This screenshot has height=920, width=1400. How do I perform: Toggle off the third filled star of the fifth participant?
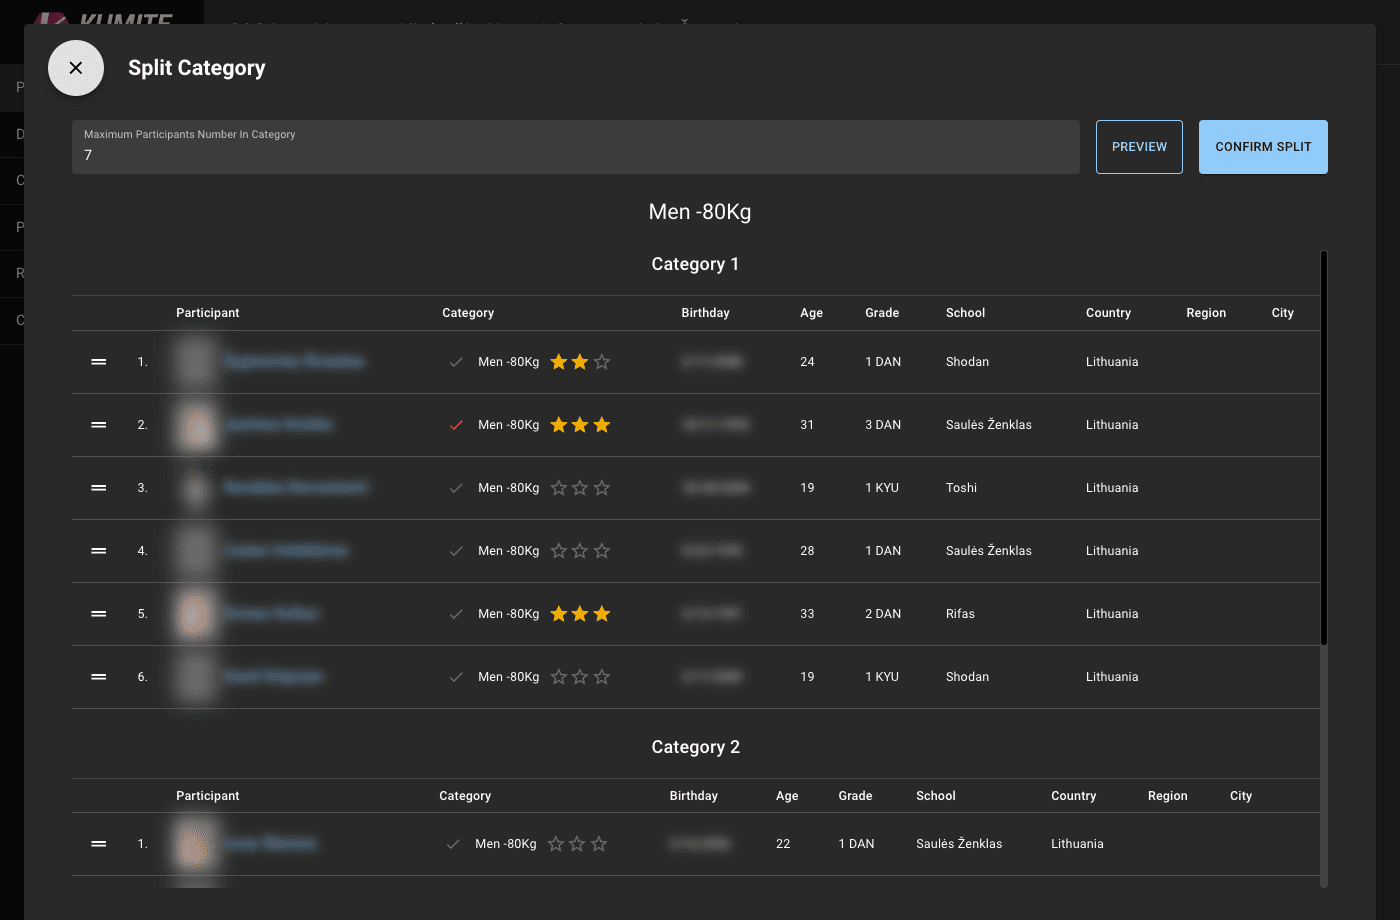pyautogui.click(x=602, y=613)
